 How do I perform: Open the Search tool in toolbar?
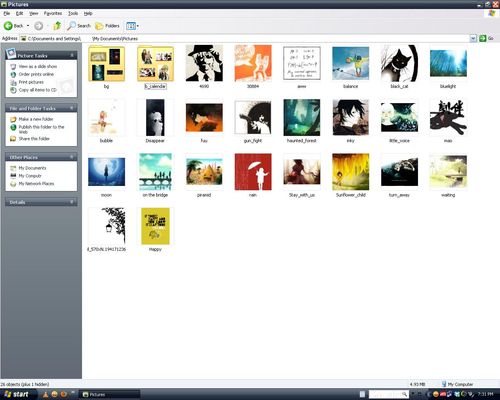click(79, 26)
